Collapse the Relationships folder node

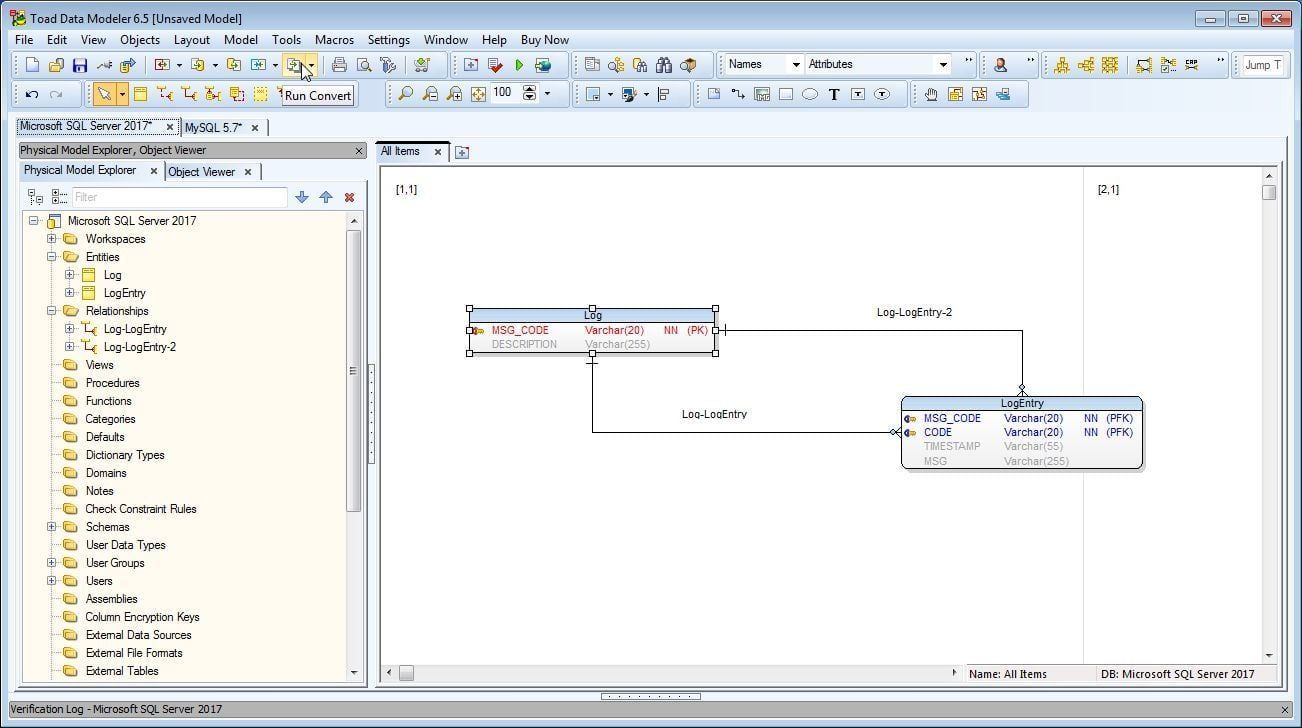coord(52,311)
